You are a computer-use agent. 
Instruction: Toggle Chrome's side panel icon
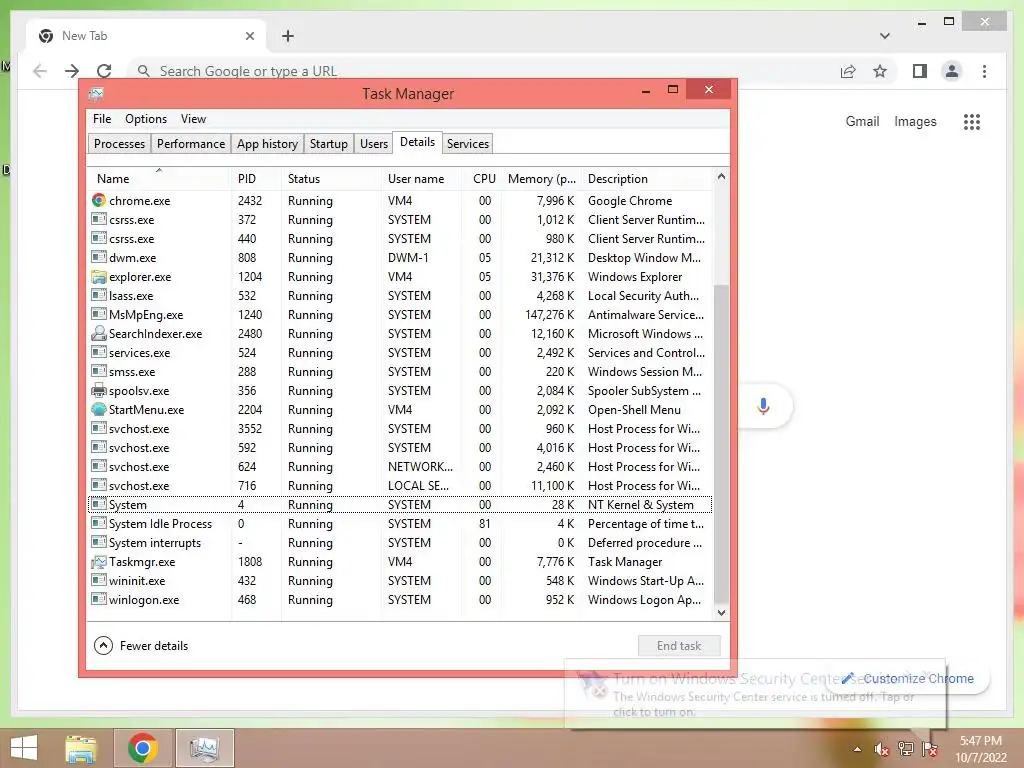920,71
